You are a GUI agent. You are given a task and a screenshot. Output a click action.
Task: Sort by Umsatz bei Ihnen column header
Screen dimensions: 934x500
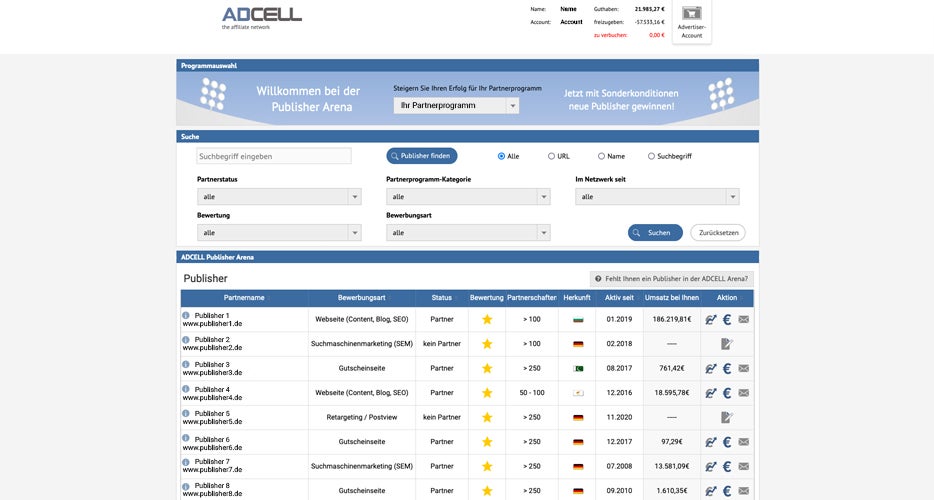pyautogui.click(x=672, y=297)
